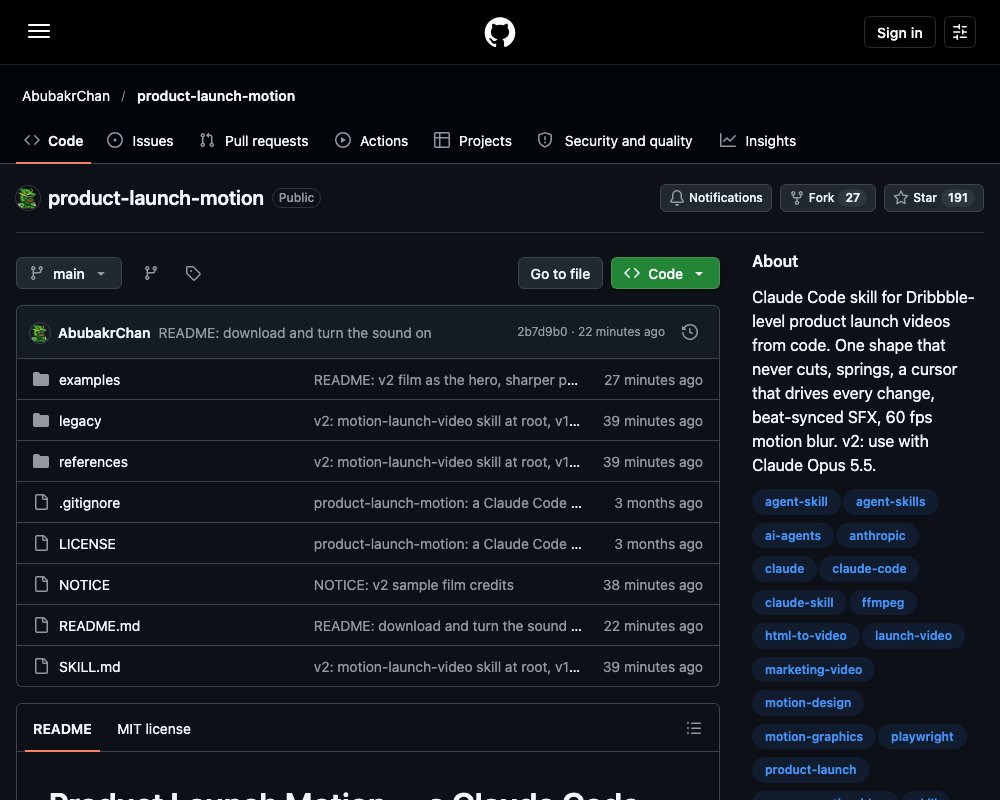This screenshot has width=1000, height=800.
Task: Click committer avatar in latest commit row
Action: [40, 332]
